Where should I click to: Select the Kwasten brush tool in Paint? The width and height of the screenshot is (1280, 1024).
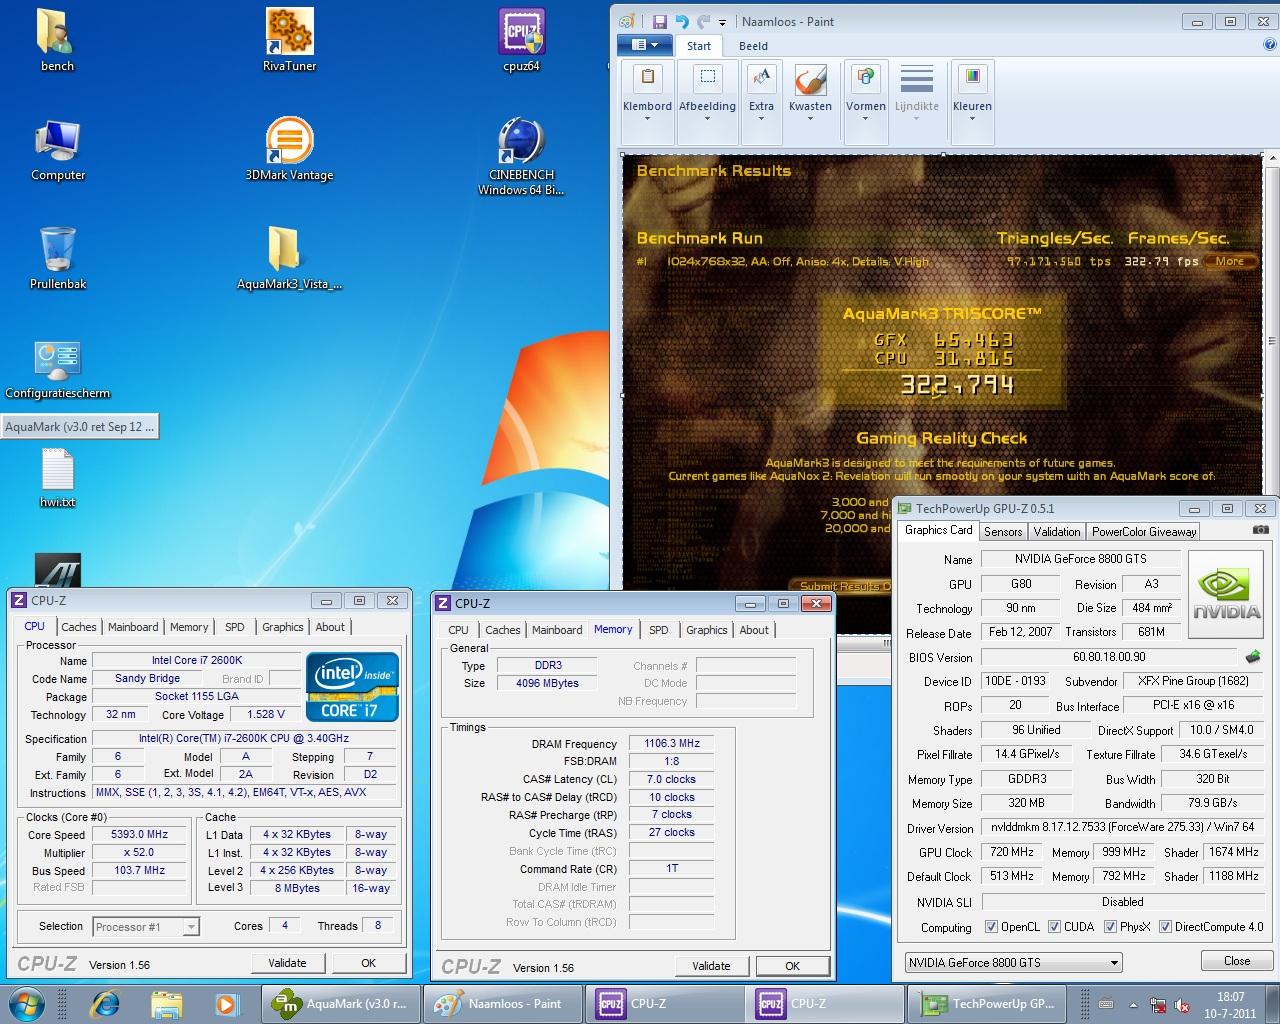pos(810,94)
